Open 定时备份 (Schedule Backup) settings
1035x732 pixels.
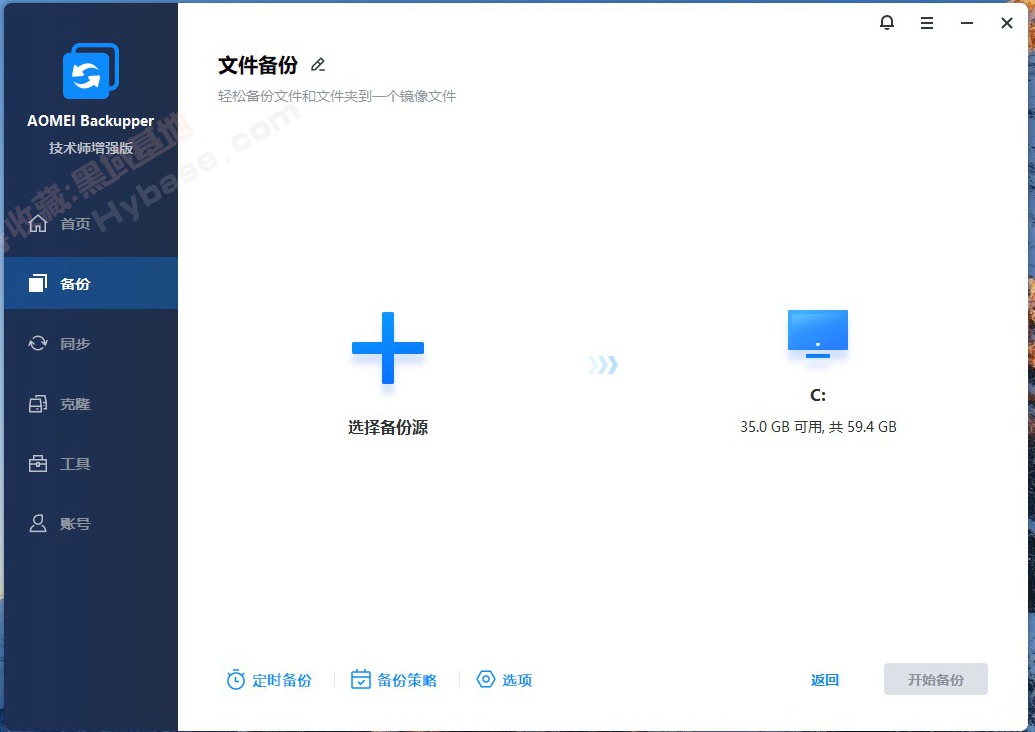270,679
